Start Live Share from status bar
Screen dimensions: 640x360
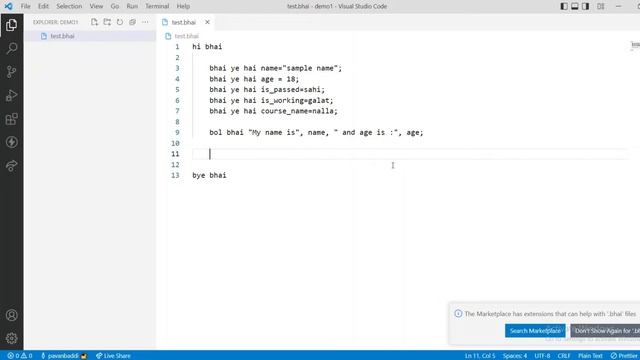click(113, 356)
